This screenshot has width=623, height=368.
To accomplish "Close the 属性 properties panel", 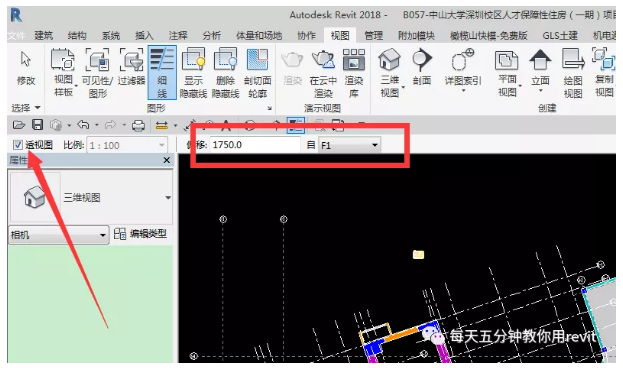I will 166,160.
